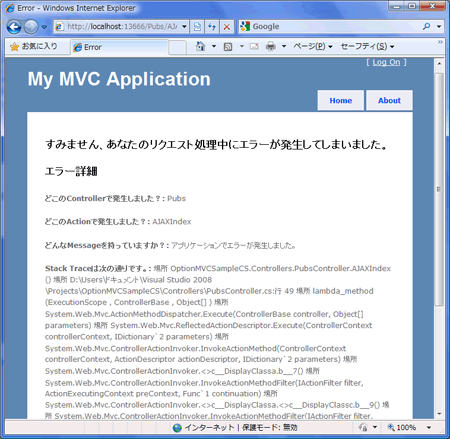Click the エラー詳細 heading
The image size is (450, 439).
point(71,172)
